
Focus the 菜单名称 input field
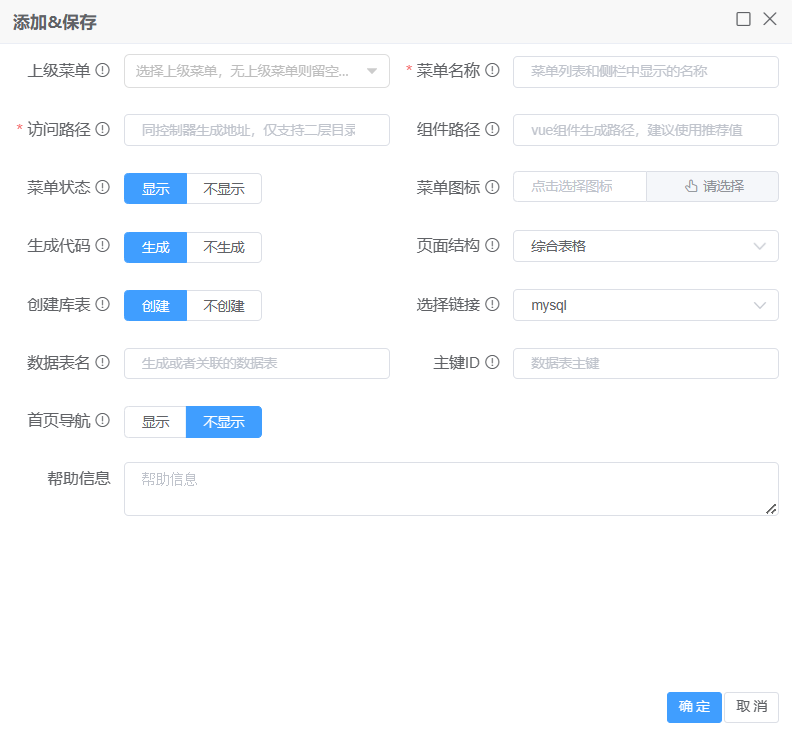tap(645, 72)
